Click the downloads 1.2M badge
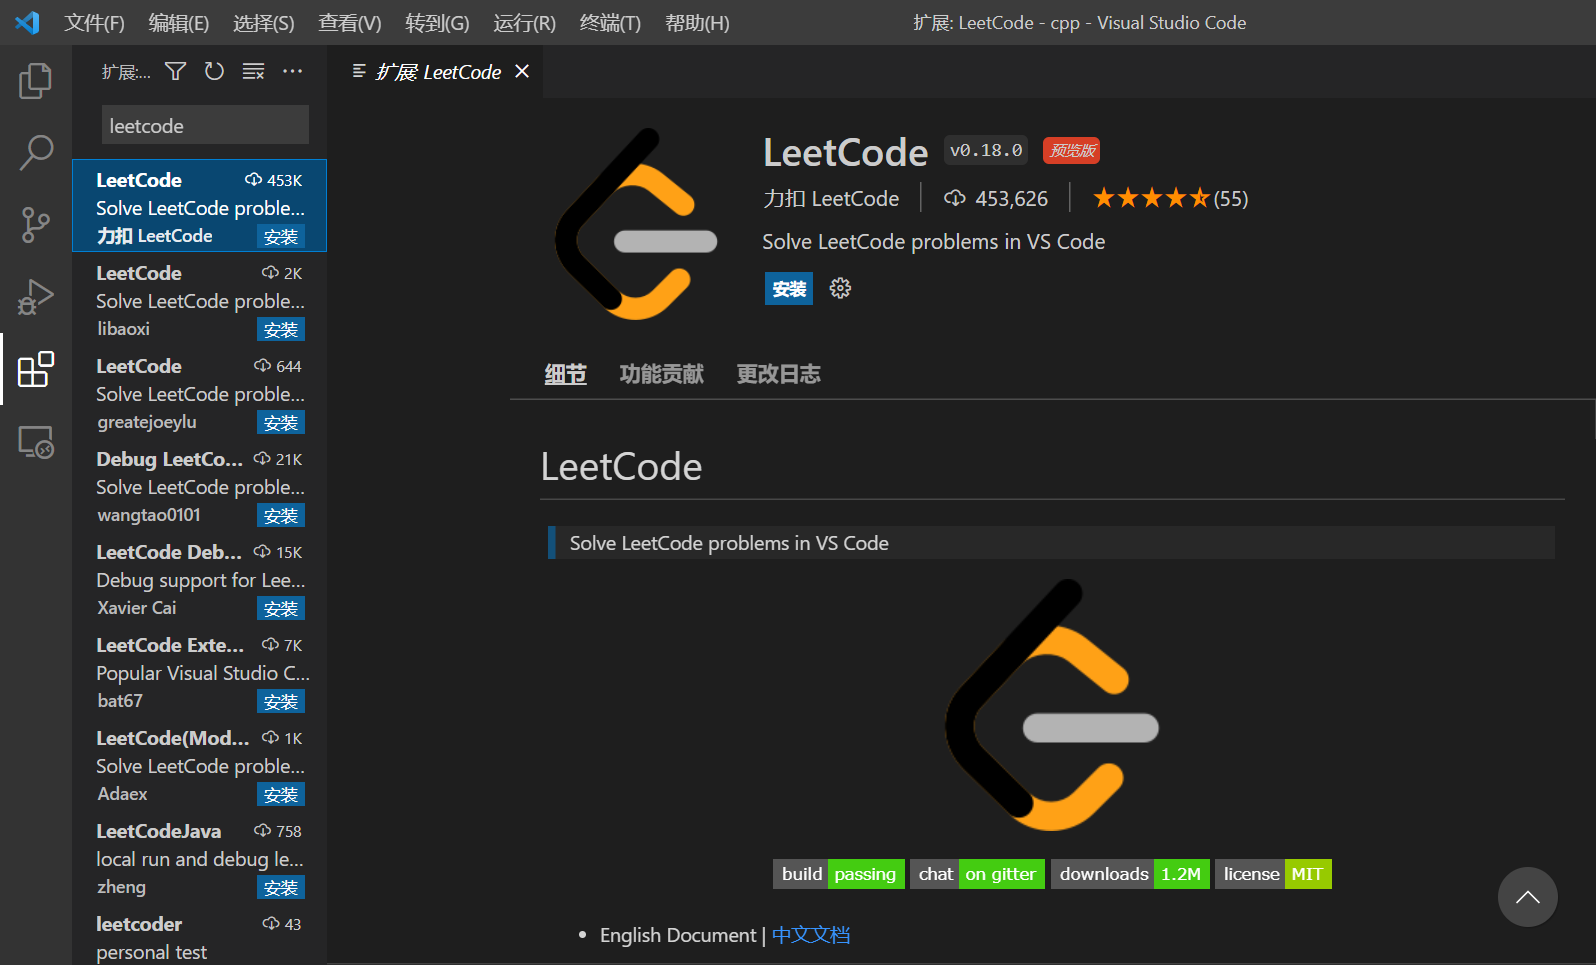The width and height of the screenshot is (1596, 965). tap(1131, 874)
